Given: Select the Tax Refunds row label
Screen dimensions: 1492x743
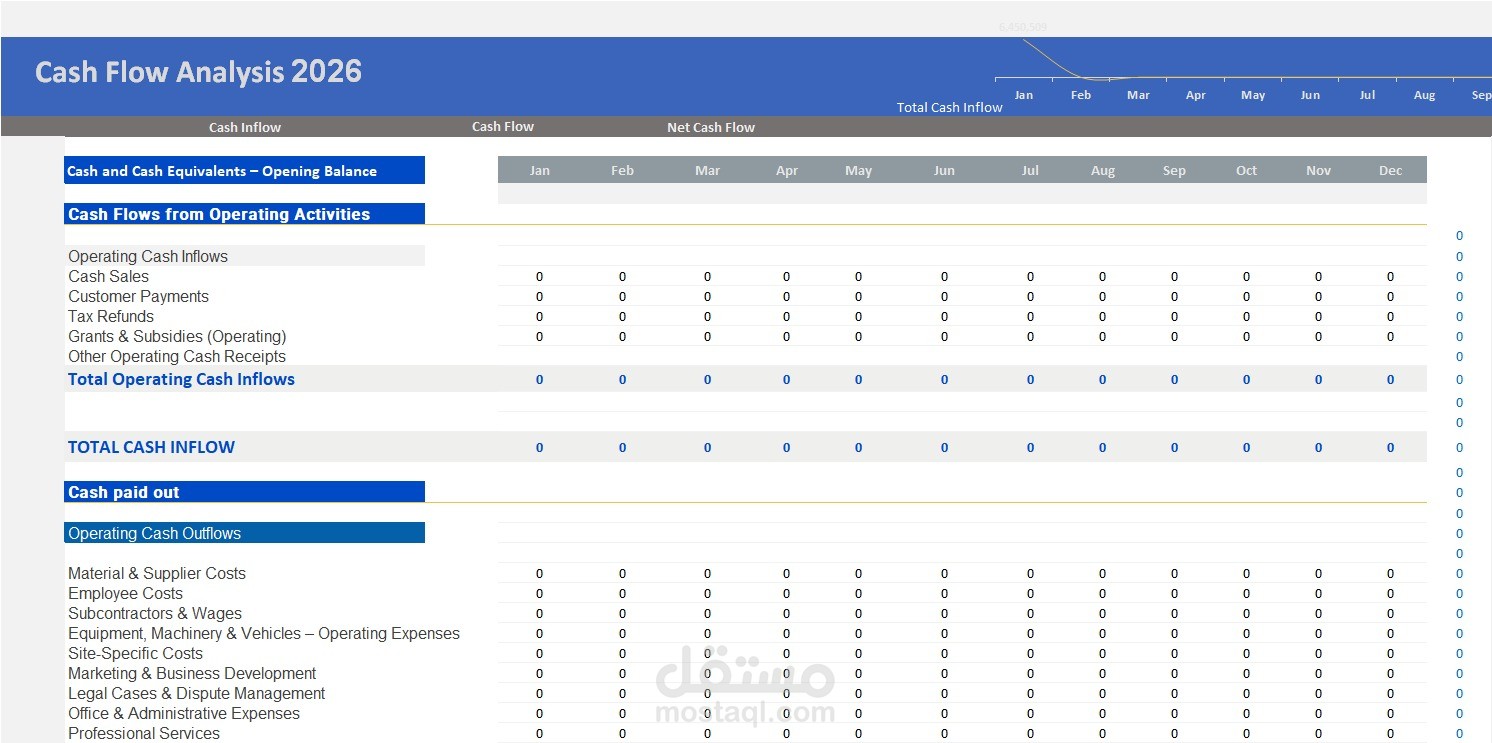Looking at the screenshot, I should 111,316.
